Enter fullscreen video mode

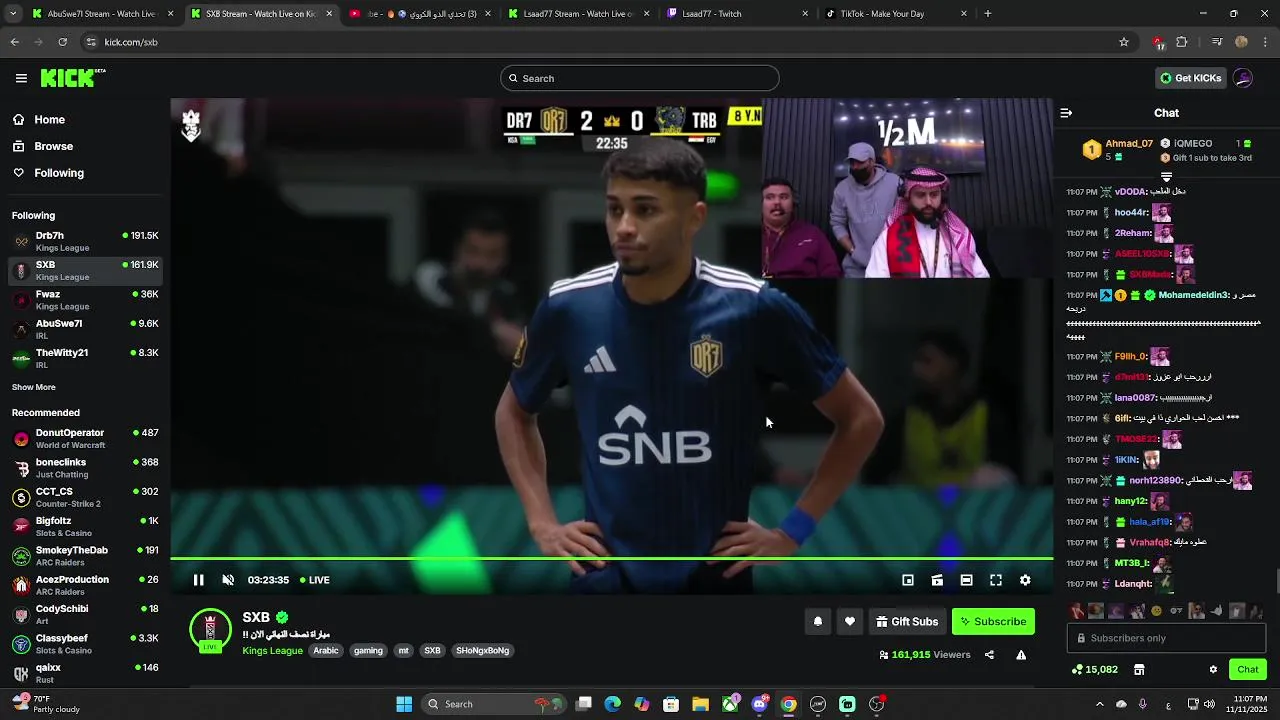[996, 580]
